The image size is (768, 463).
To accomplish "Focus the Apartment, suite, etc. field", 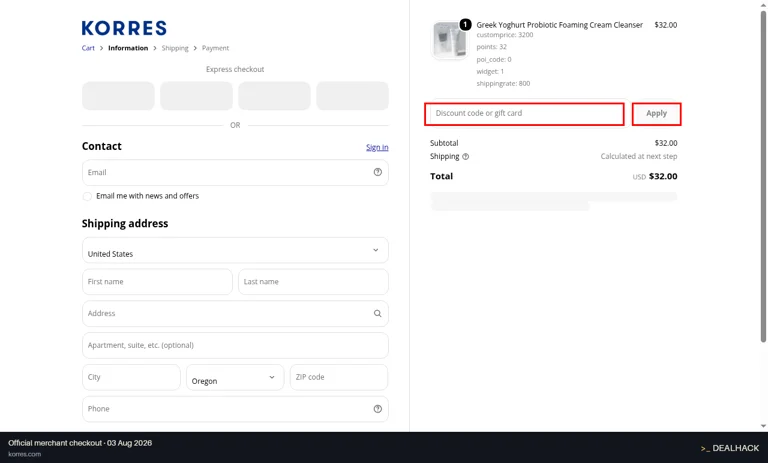I will click(x=235, y=345).
